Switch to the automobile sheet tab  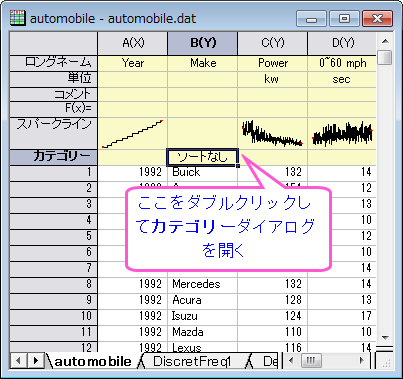pos(93,361)
